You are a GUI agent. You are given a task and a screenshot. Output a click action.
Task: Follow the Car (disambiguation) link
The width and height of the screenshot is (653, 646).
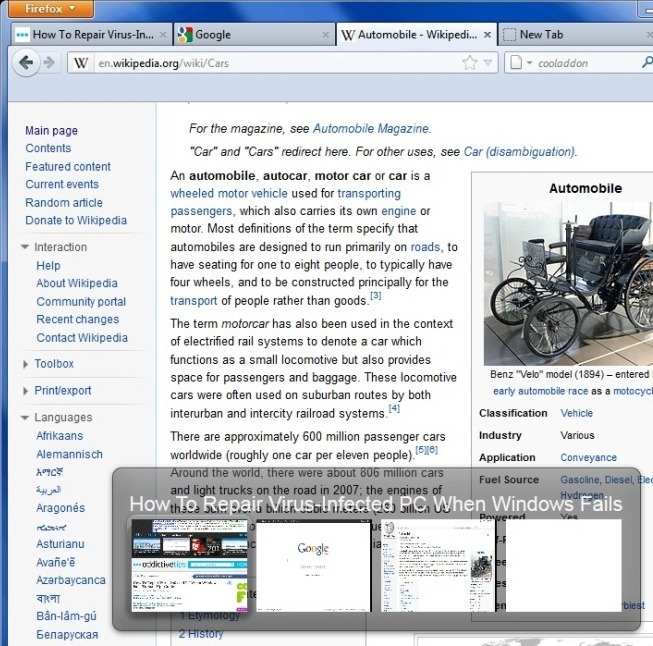519,151
